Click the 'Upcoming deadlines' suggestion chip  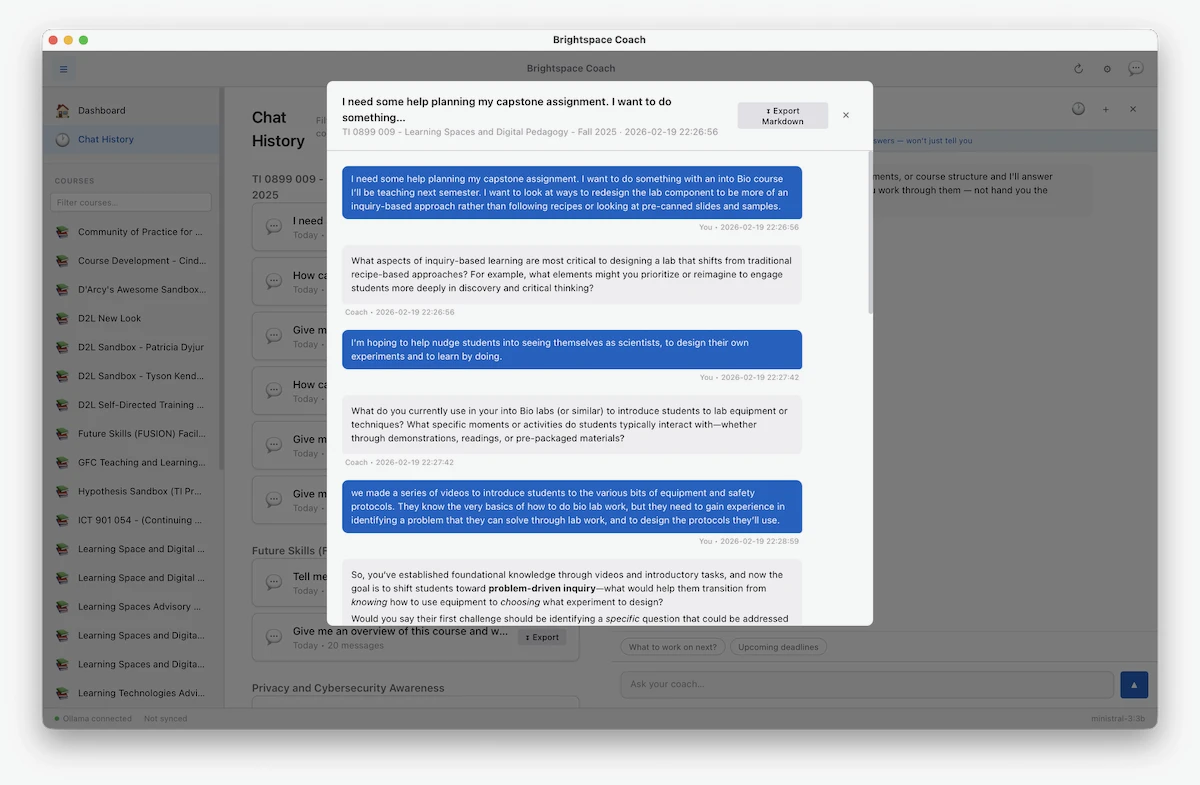[x=778, y=647]
